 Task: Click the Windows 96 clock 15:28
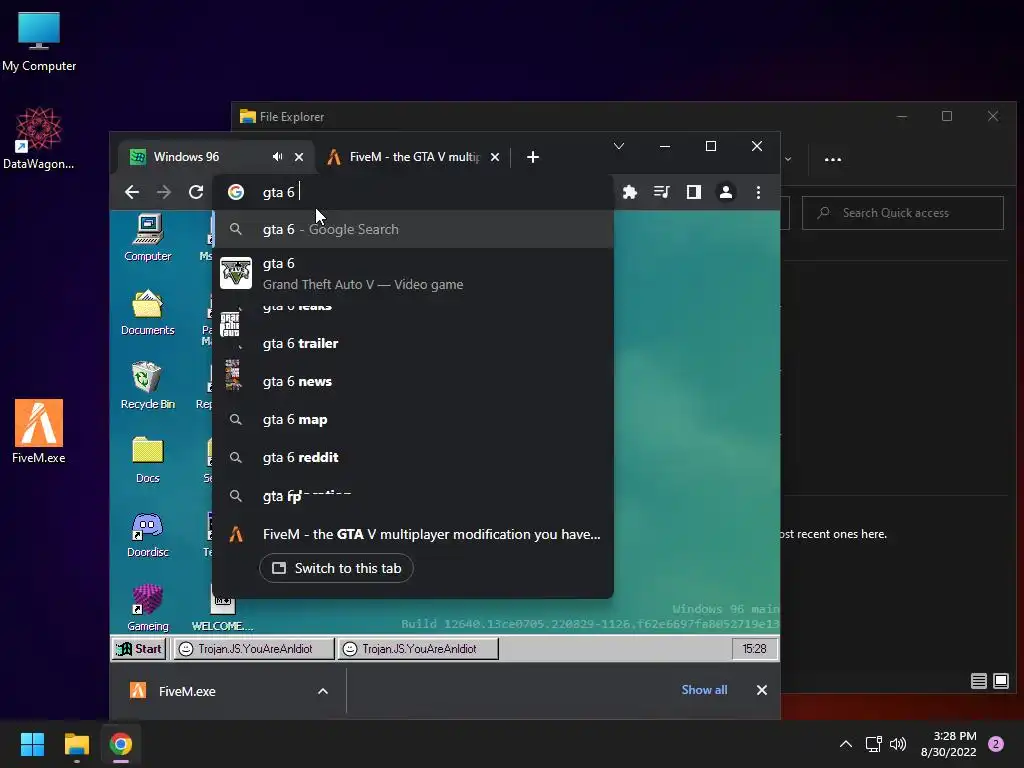[x=754, y=648]
